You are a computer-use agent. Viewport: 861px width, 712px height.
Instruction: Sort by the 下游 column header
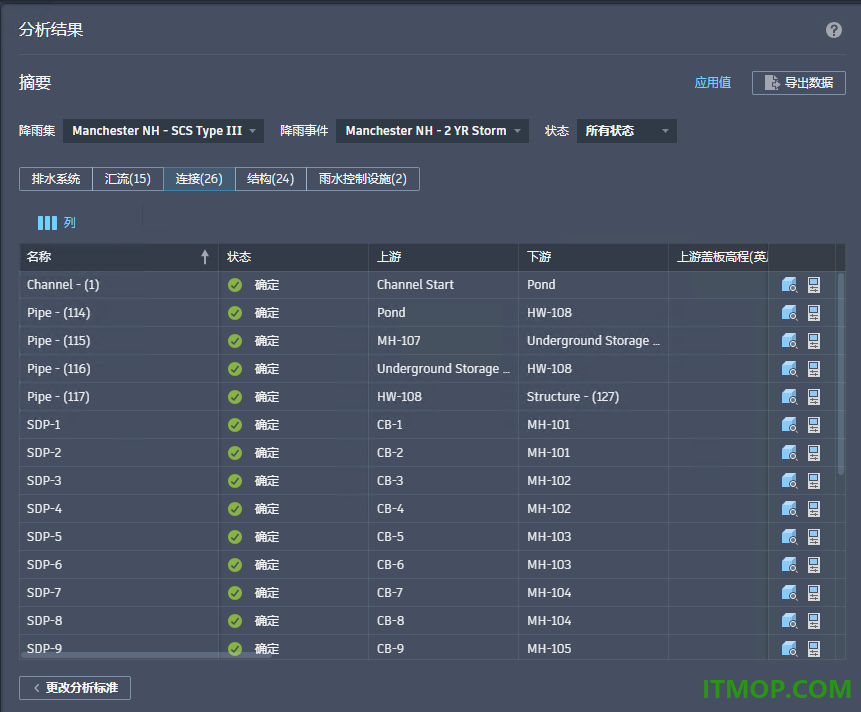tap(593, 257)
